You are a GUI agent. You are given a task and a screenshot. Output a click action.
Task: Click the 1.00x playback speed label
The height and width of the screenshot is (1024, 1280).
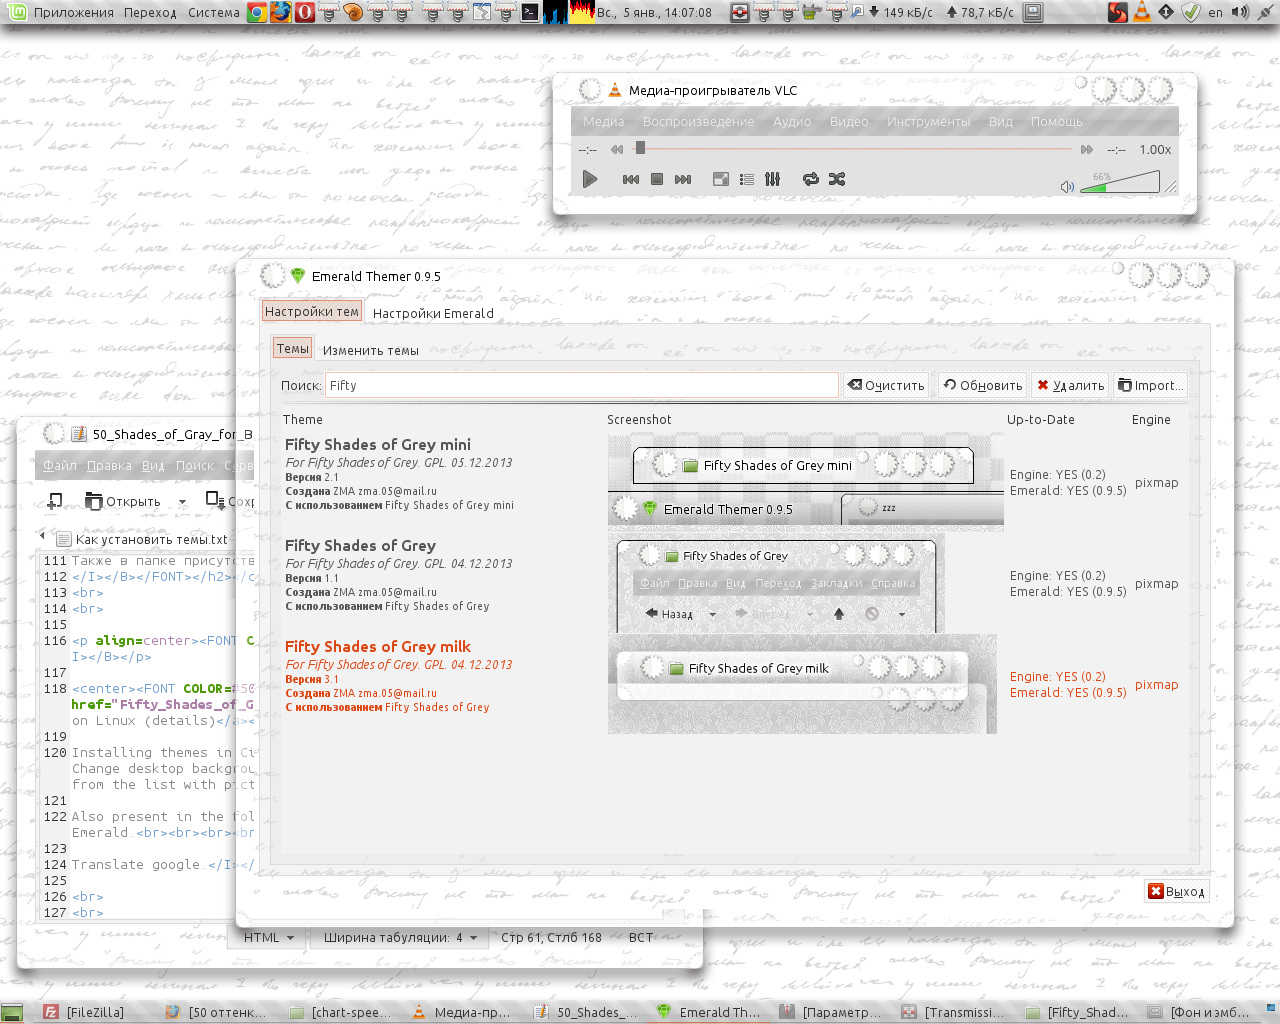coord(1155,149)
